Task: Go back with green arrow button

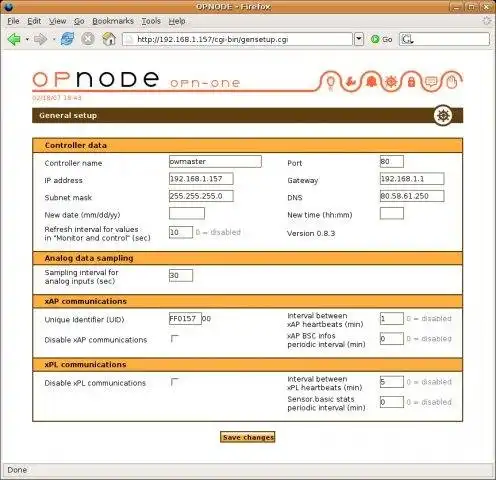Action: [14, 39]
